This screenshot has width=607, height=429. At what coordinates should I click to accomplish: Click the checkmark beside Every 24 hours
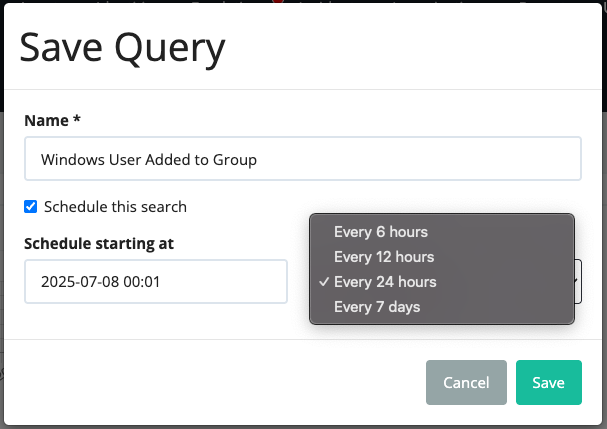pyautogui.click(x=324, y=282)
